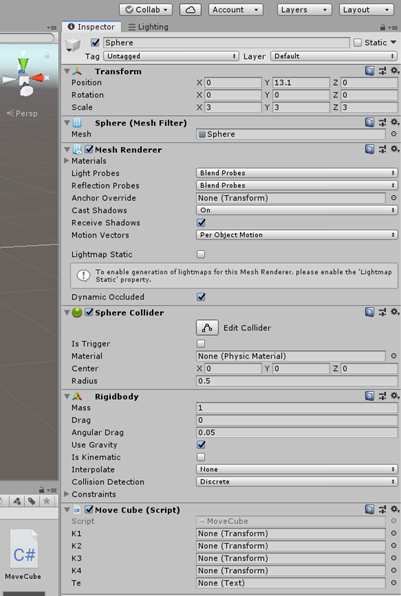This screenshot has width=401, height=596.
Task: Toggle Use Gravity checkbox
Action: (201, 444)
